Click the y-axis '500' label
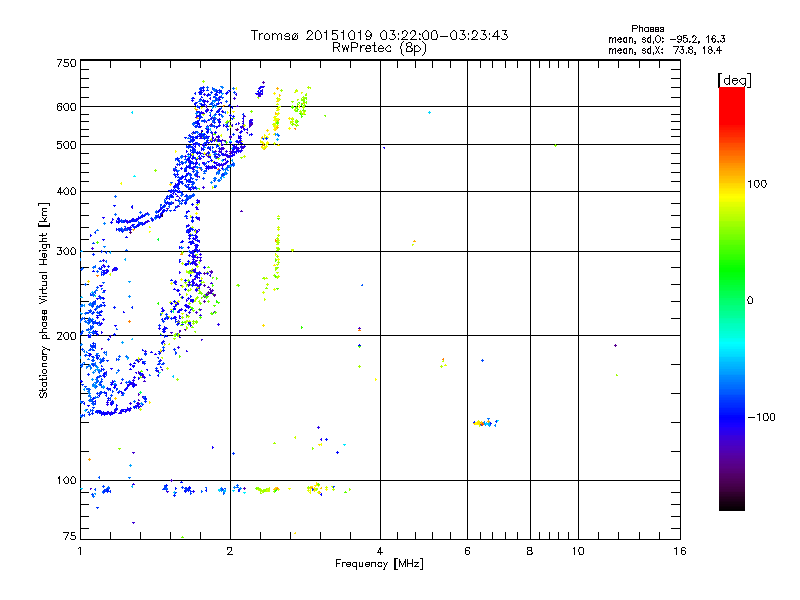 pyautogui.click(x=66, y=145)
